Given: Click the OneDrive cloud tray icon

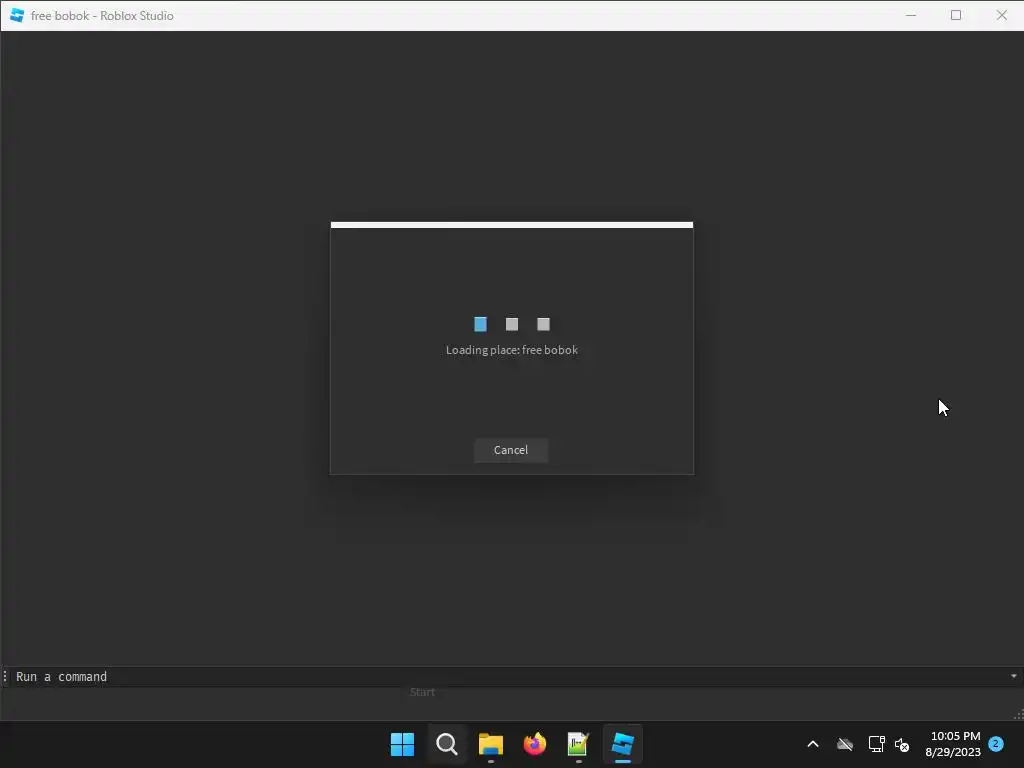Looking at the screenshot, I should (845, 744).
